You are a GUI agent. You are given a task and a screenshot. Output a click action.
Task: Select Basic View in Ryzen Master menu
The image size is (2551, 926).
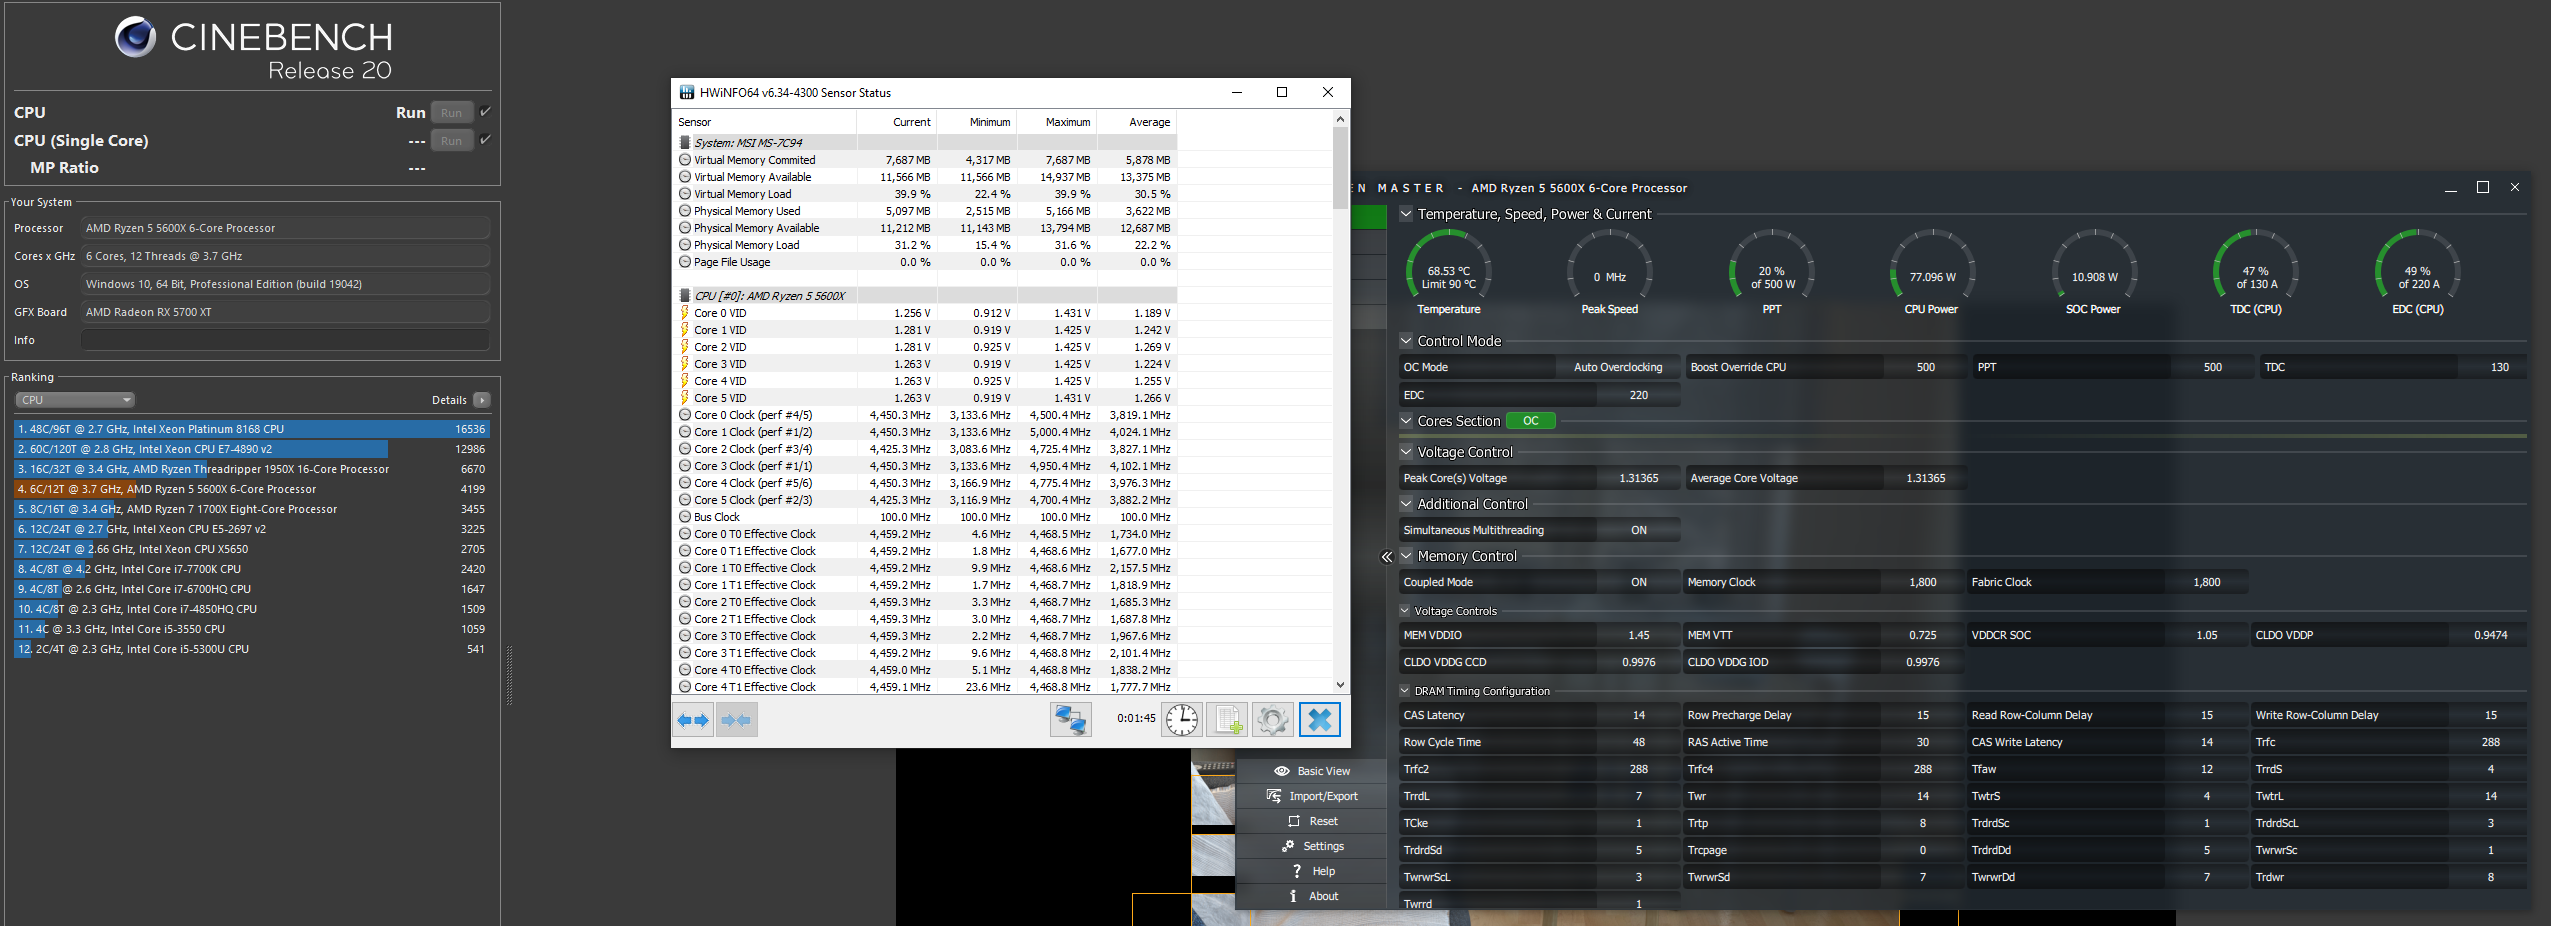(1312, 771)
